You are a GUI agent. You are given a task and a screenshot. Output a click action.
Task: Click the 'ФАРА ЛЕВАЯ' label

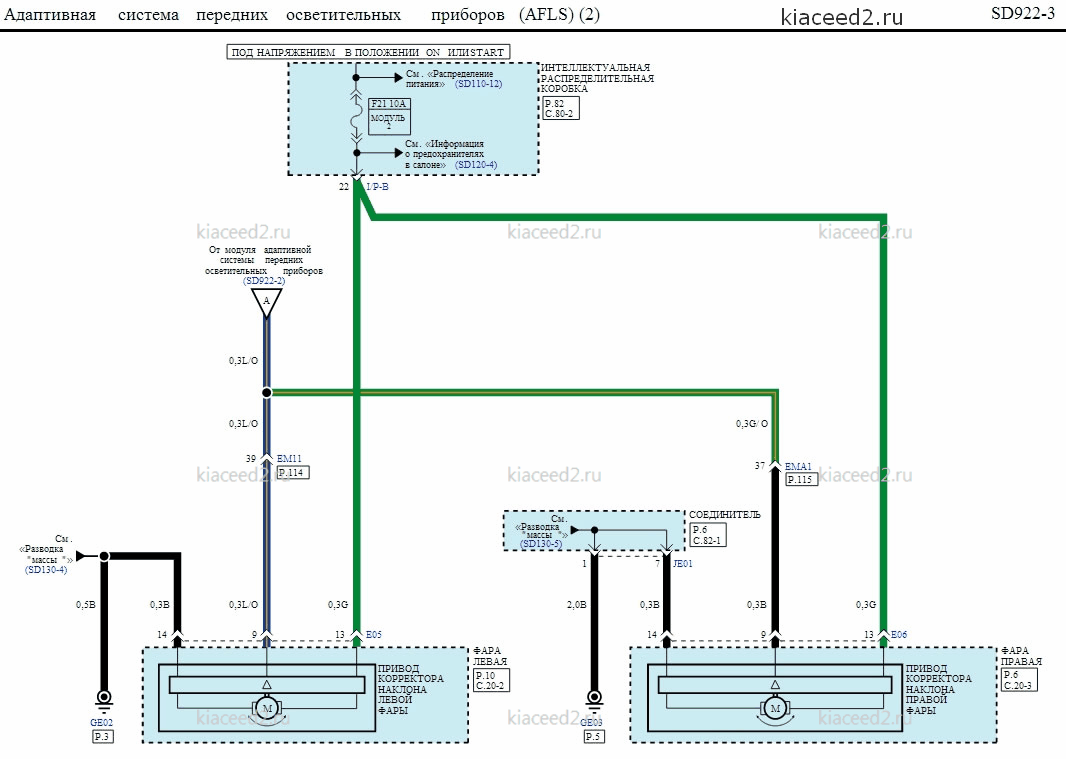[490, 656]
